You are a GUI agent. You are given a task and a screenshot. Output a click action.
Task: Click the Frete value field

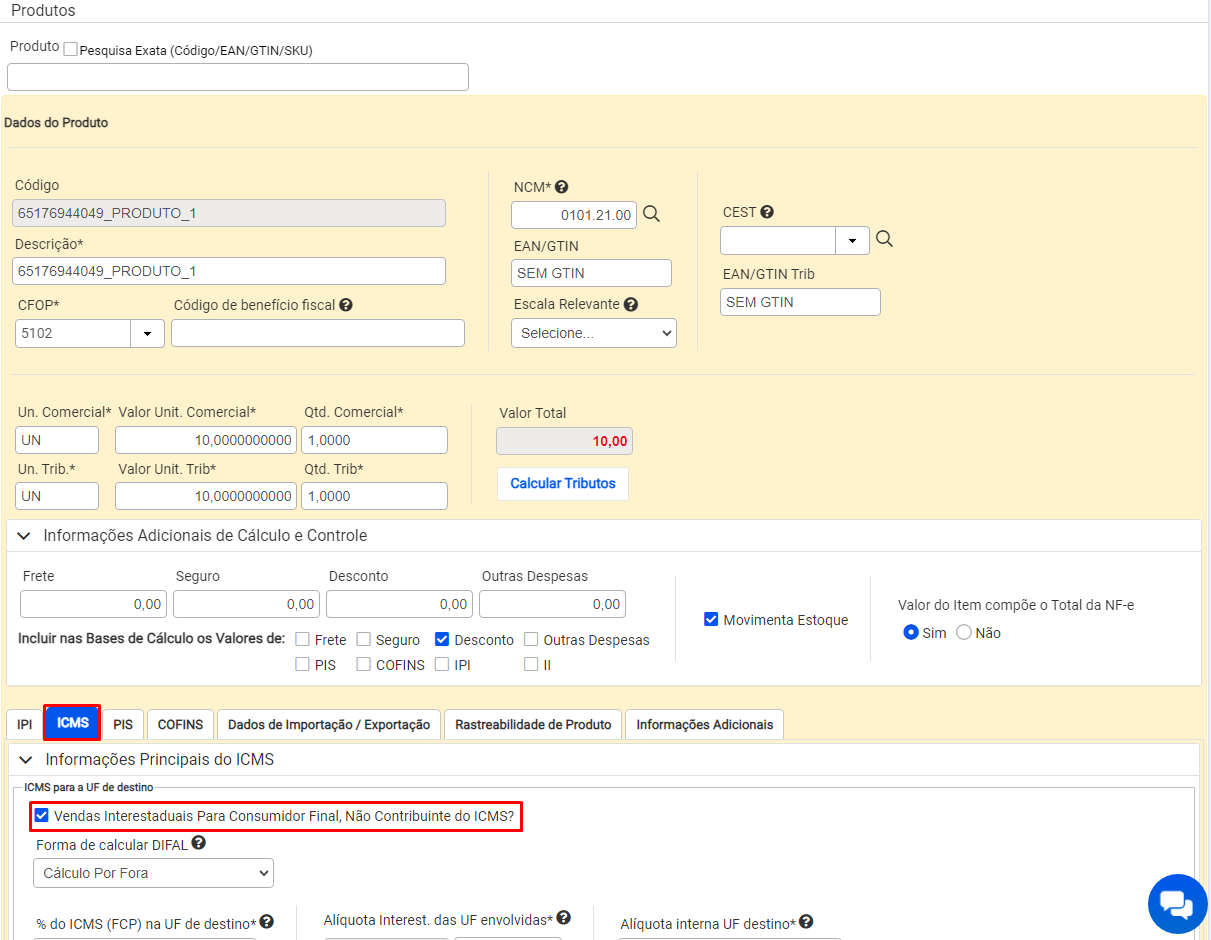[94, 604]
